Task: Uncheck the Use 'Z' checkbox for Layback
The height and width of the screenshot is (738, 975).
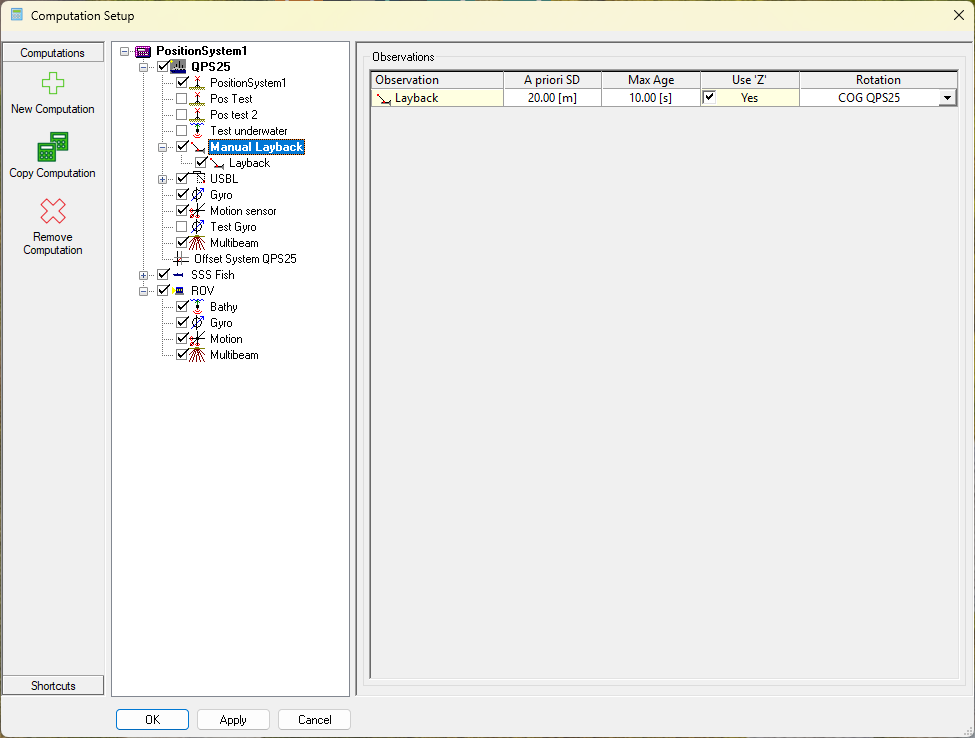Action: [710, 98]
